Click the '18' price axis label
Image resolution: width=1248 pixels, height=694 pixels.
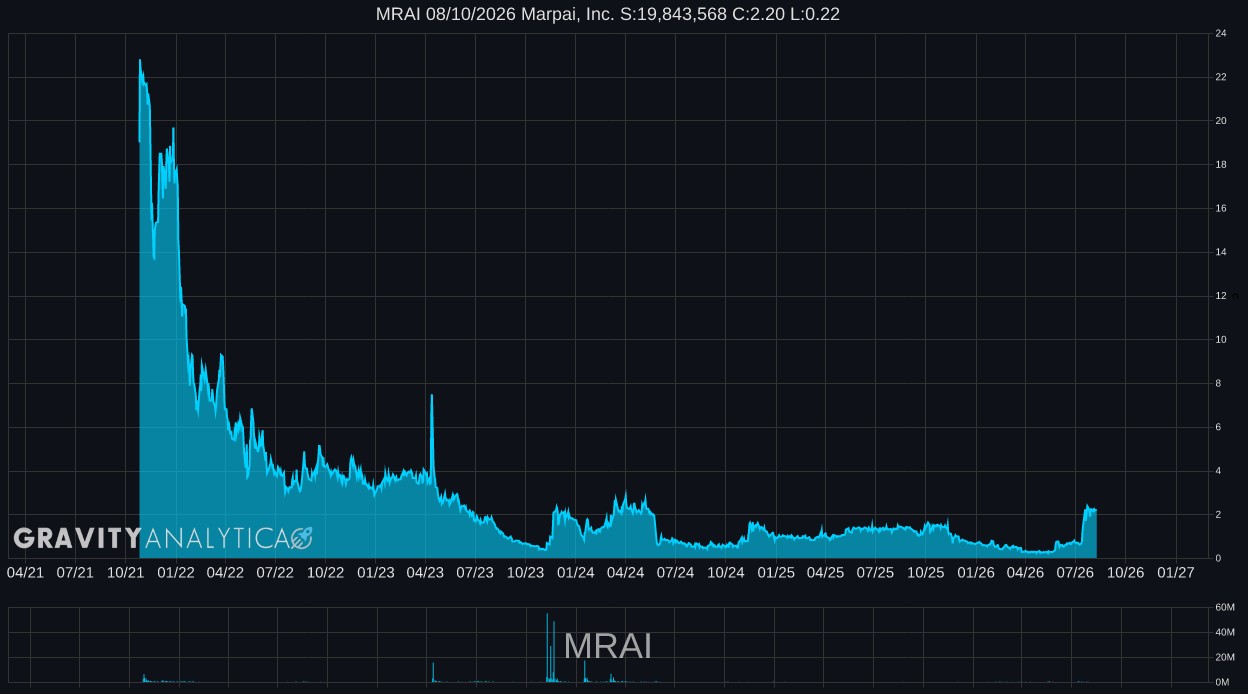(1221, 165)
